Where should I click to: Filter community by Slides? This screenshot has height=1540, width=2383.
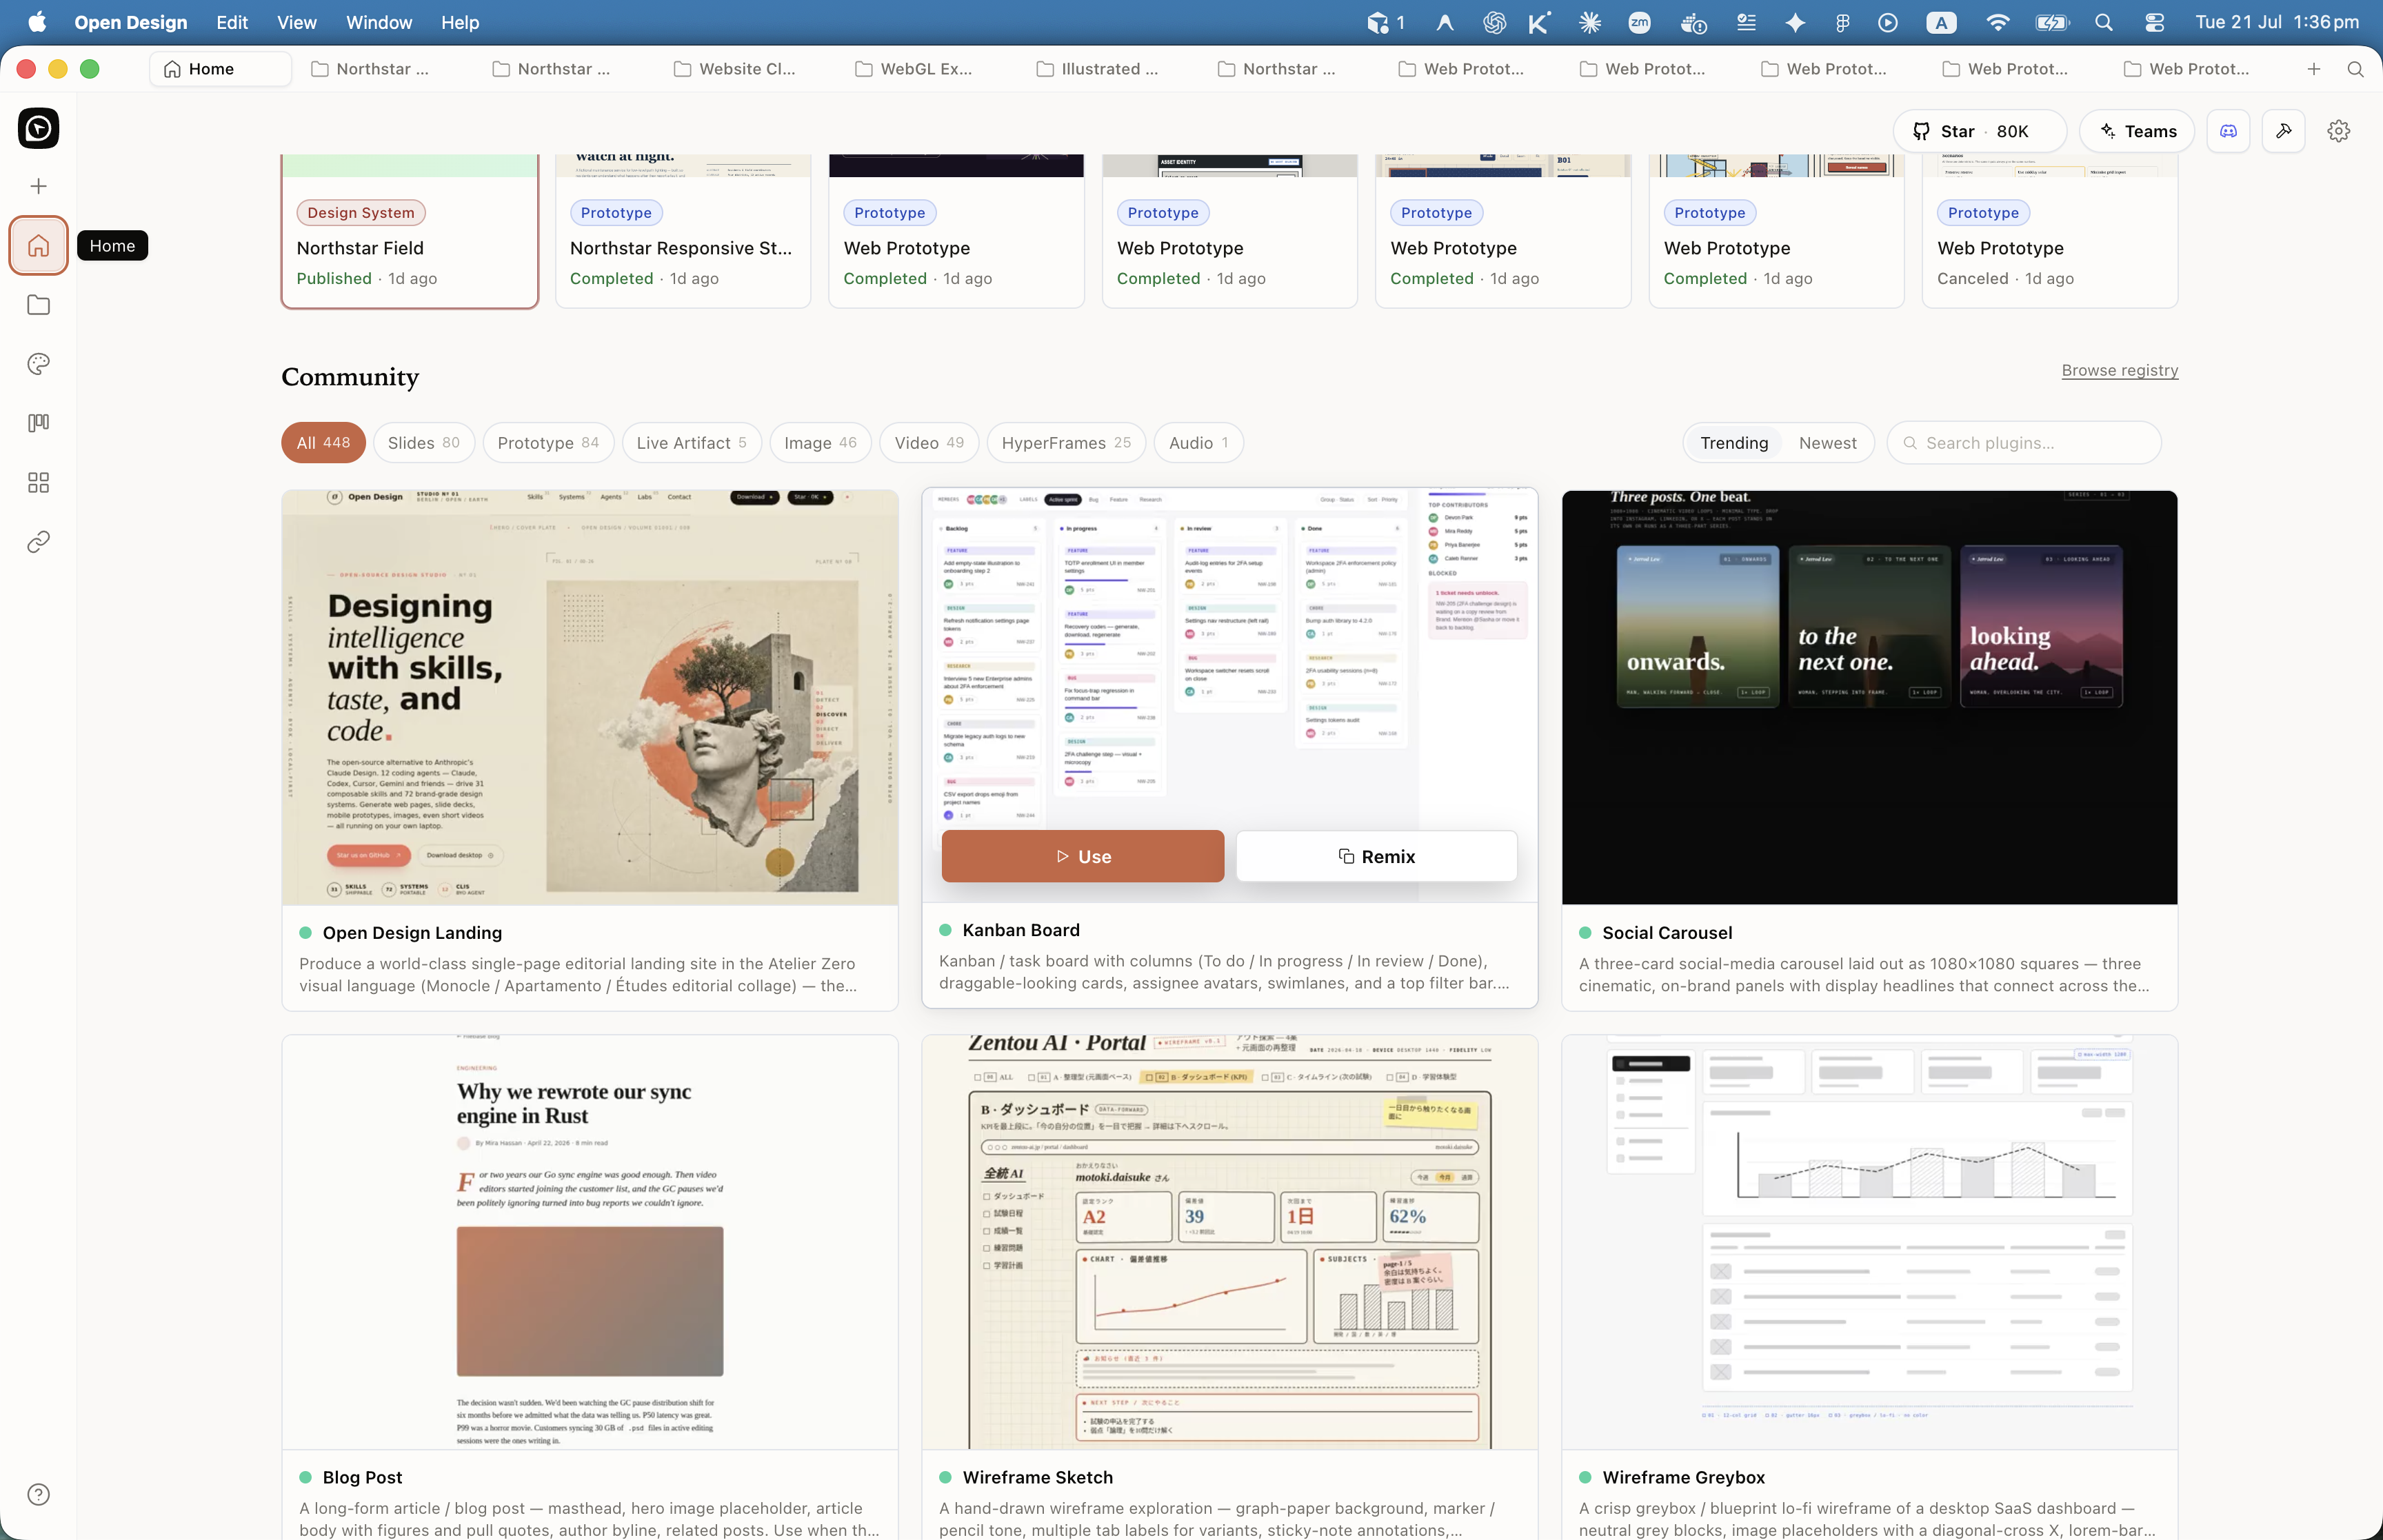click(423, 443)
